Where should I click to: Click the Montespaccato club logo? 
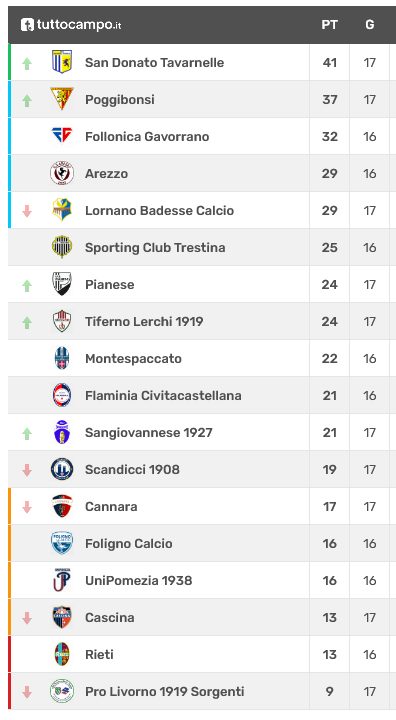click(x=62, y=358)
